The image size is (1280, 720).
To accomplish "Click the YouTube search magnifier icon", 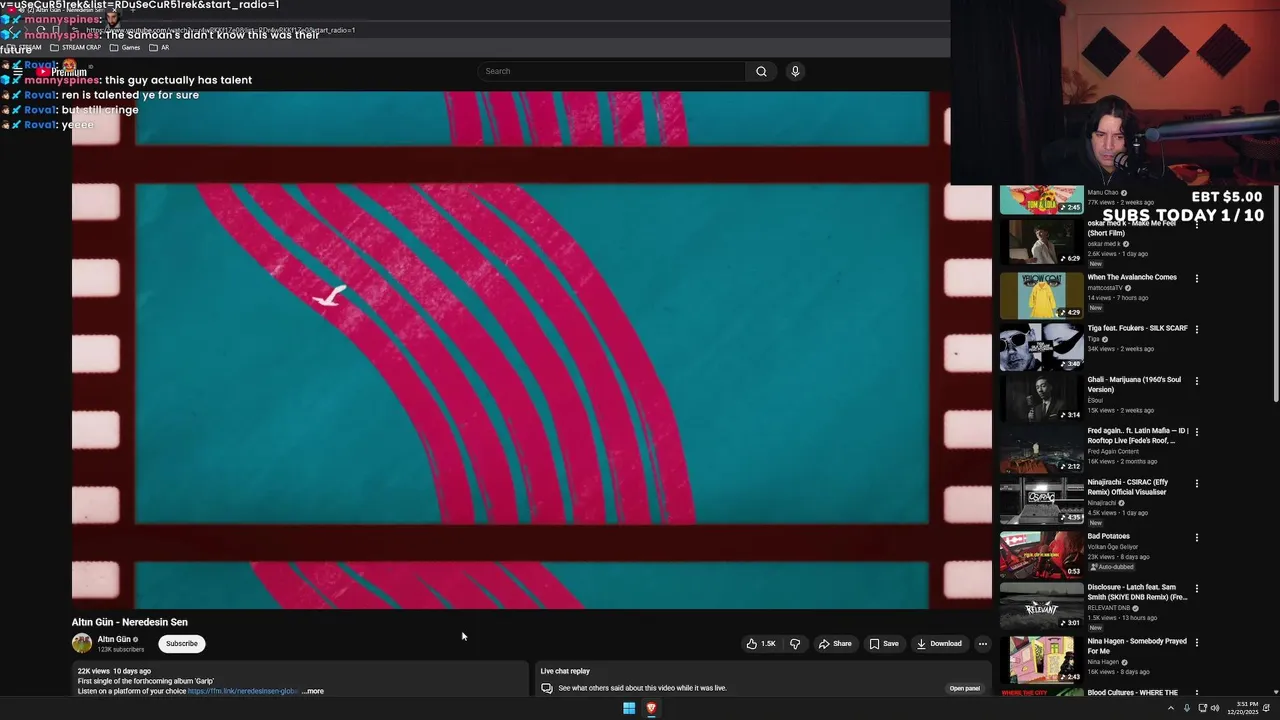I will (761, 71).
